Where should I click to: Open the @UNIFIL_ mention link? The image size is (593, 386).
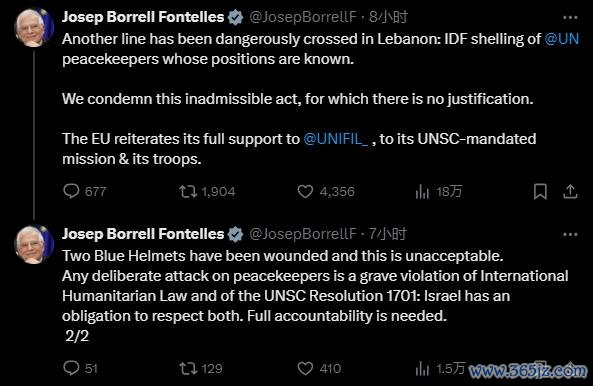[x=335, y=139]
